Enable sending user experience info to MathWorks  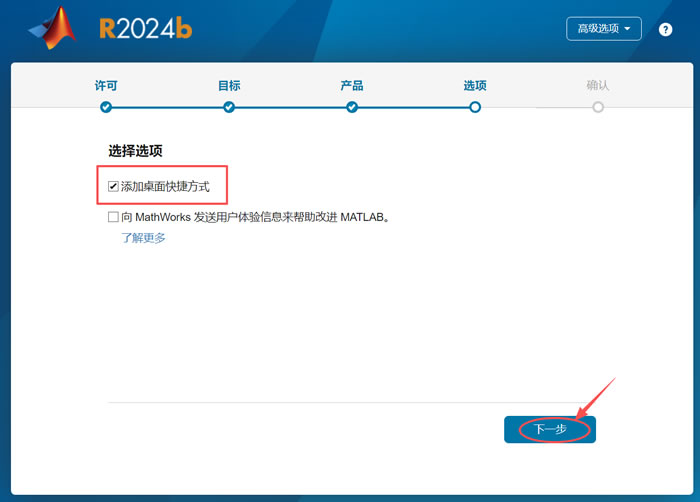pos(114,217)
